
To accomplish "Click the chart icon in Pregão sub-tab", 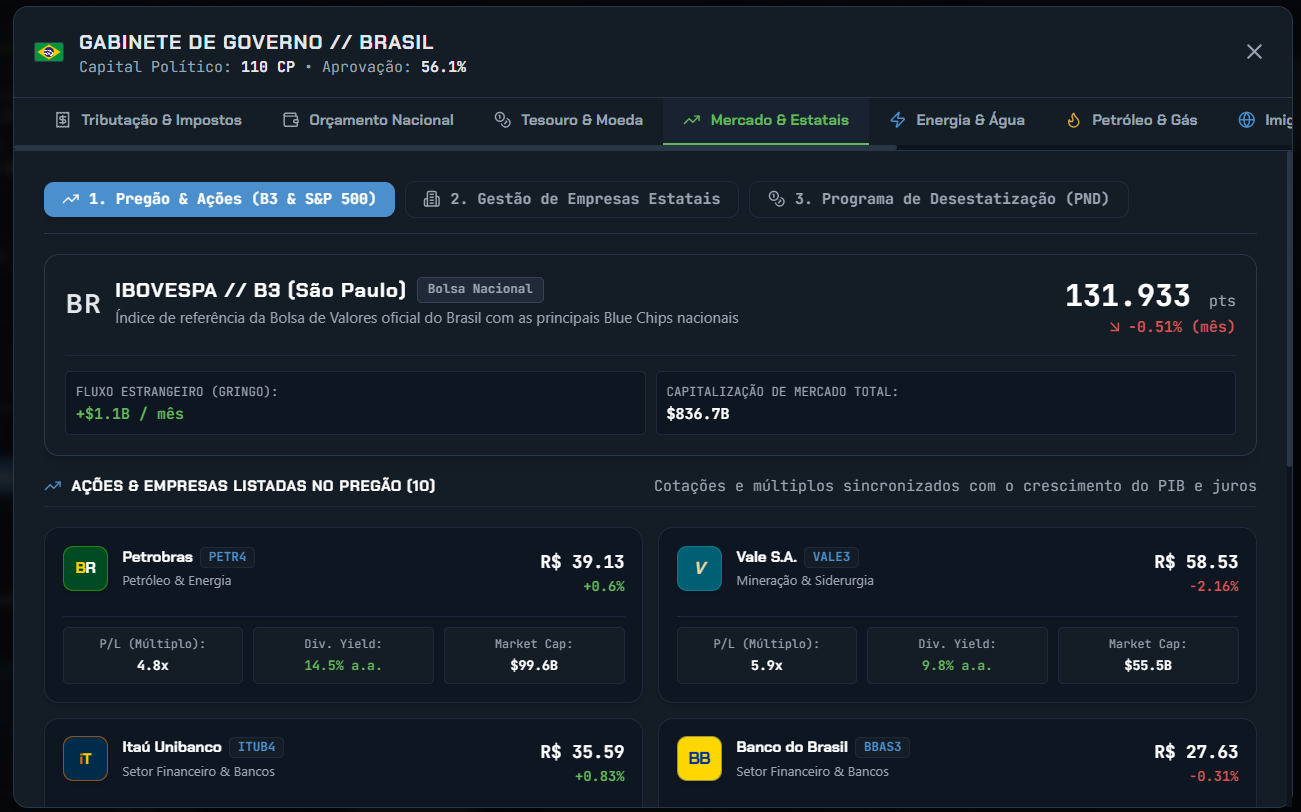I will click(x=70, y=199).
